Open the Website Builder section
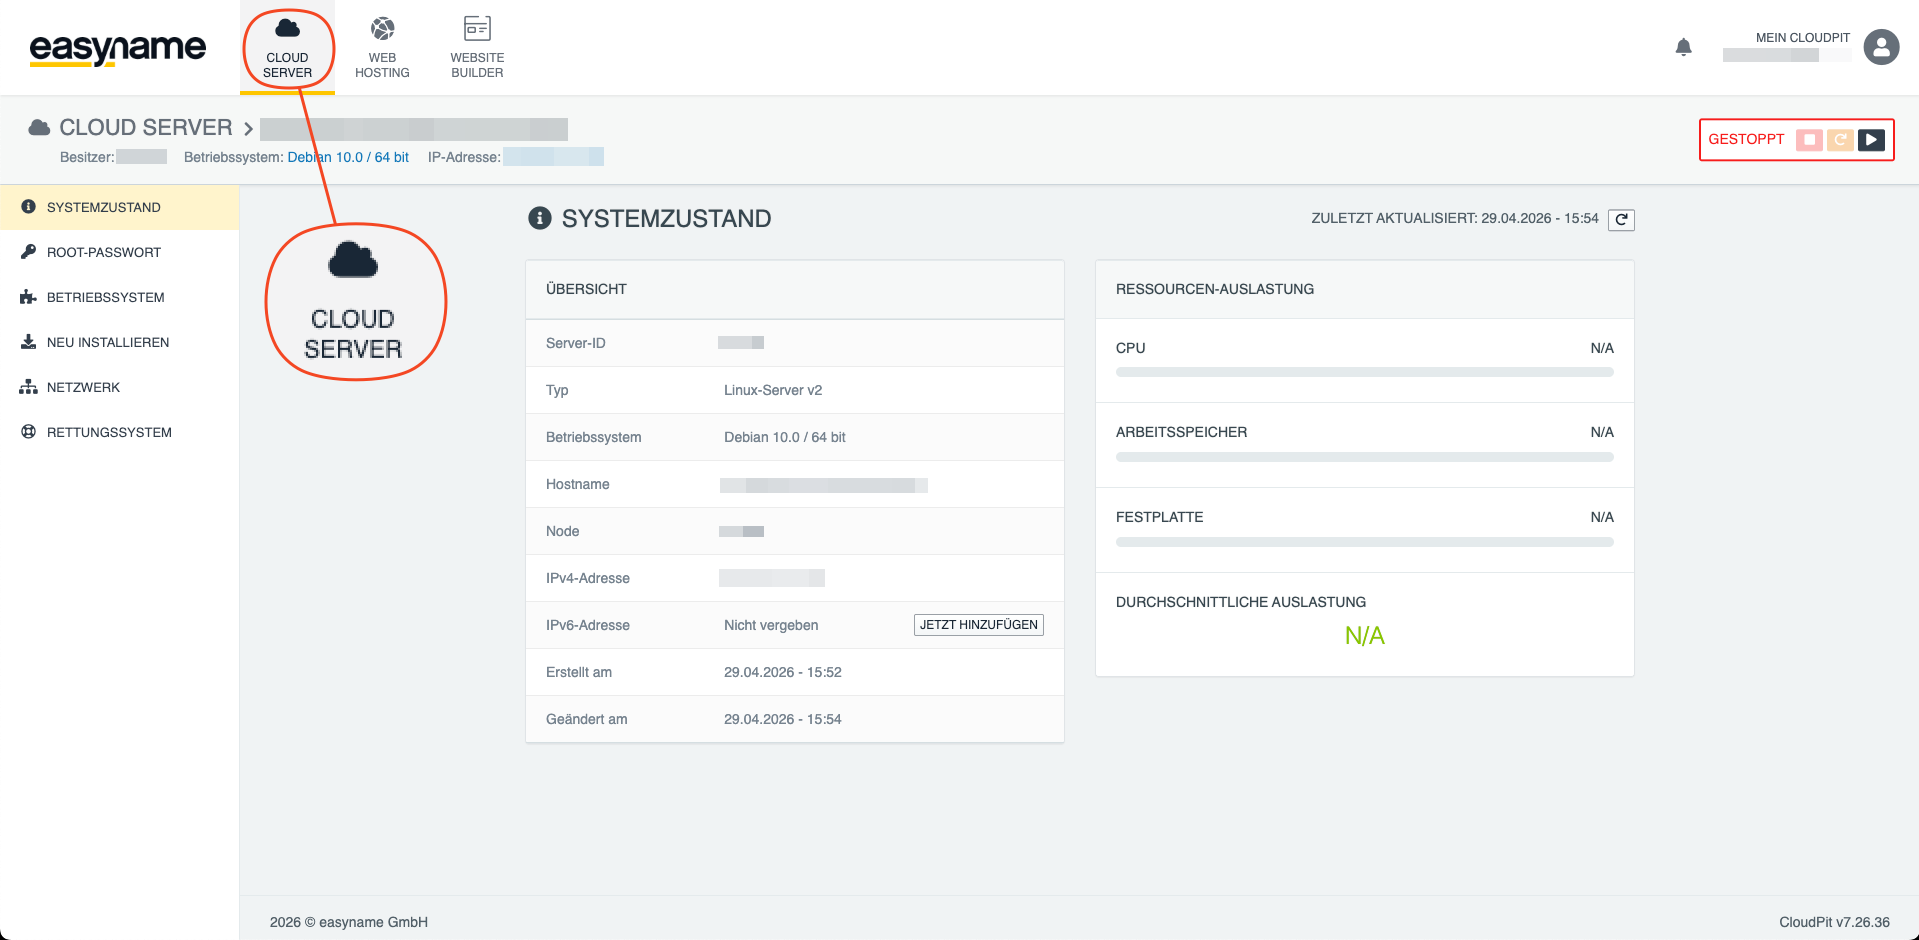This screenshot has width=1919, height=940. point(477,47)
